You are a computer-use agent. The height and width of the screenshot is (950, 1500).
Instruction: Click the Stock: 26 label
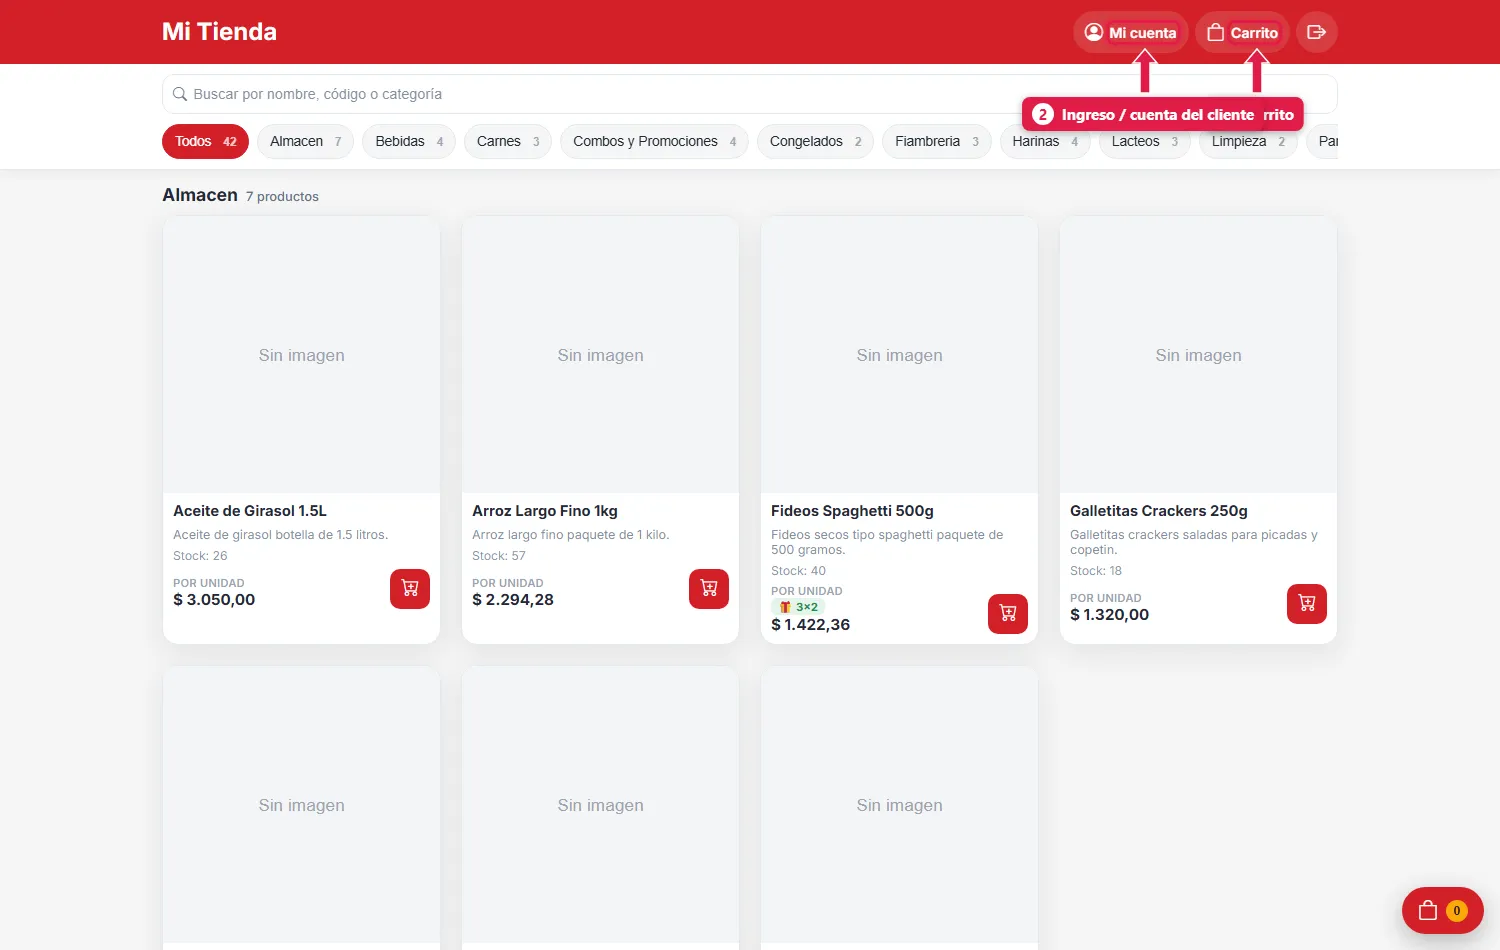click(x=200, y=556)
